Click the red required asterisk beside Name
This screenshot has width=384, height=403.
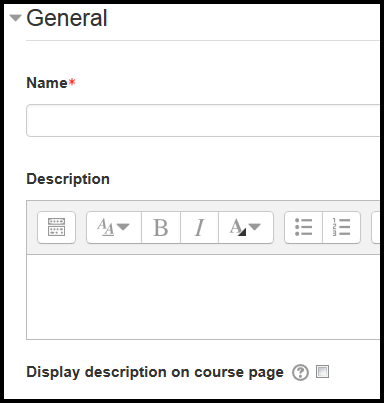pyautogui.click(x=72, y=82)
